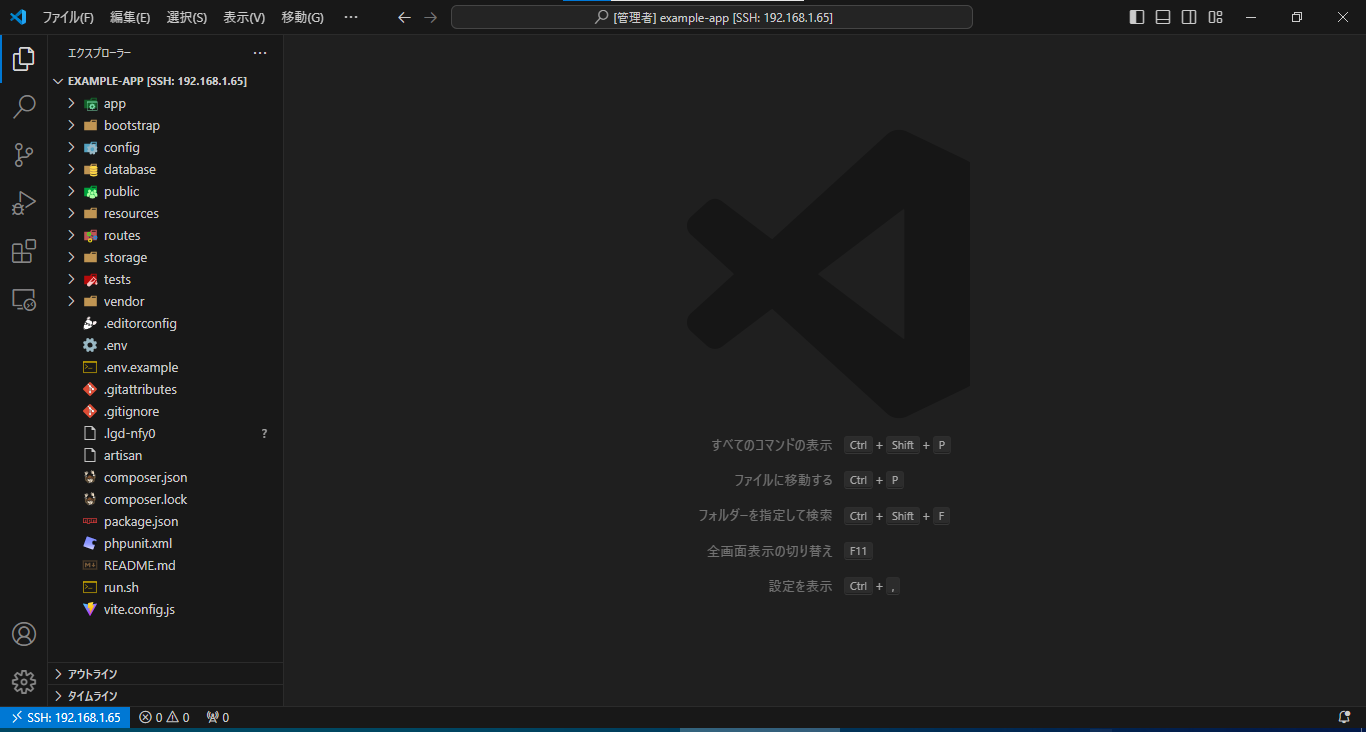The width and height of the screenshot is (1366, 732).
Task: Toggle primary side bar layout icon
Action: click(x=1137, y=17)
